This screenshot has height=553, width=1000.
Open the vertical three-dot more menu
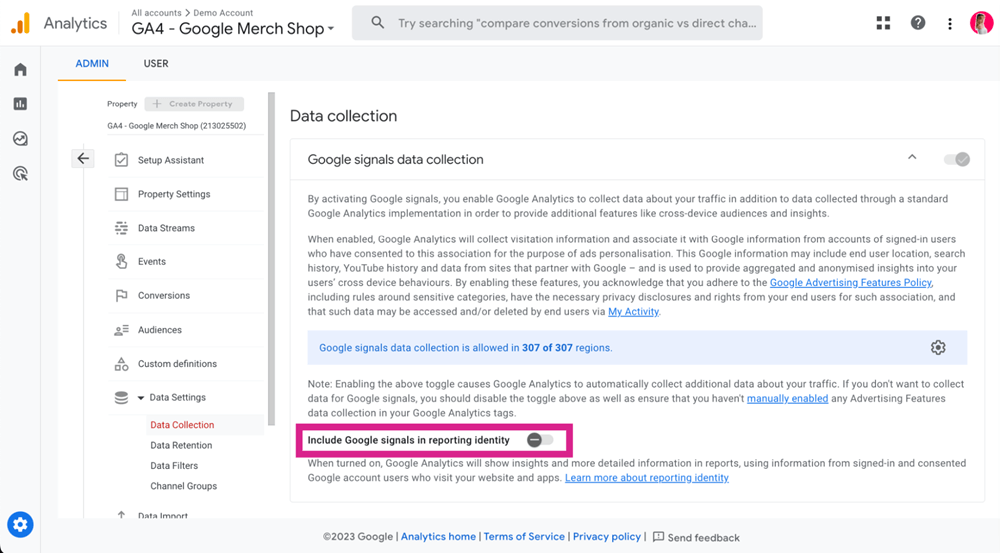click(950, 24)
